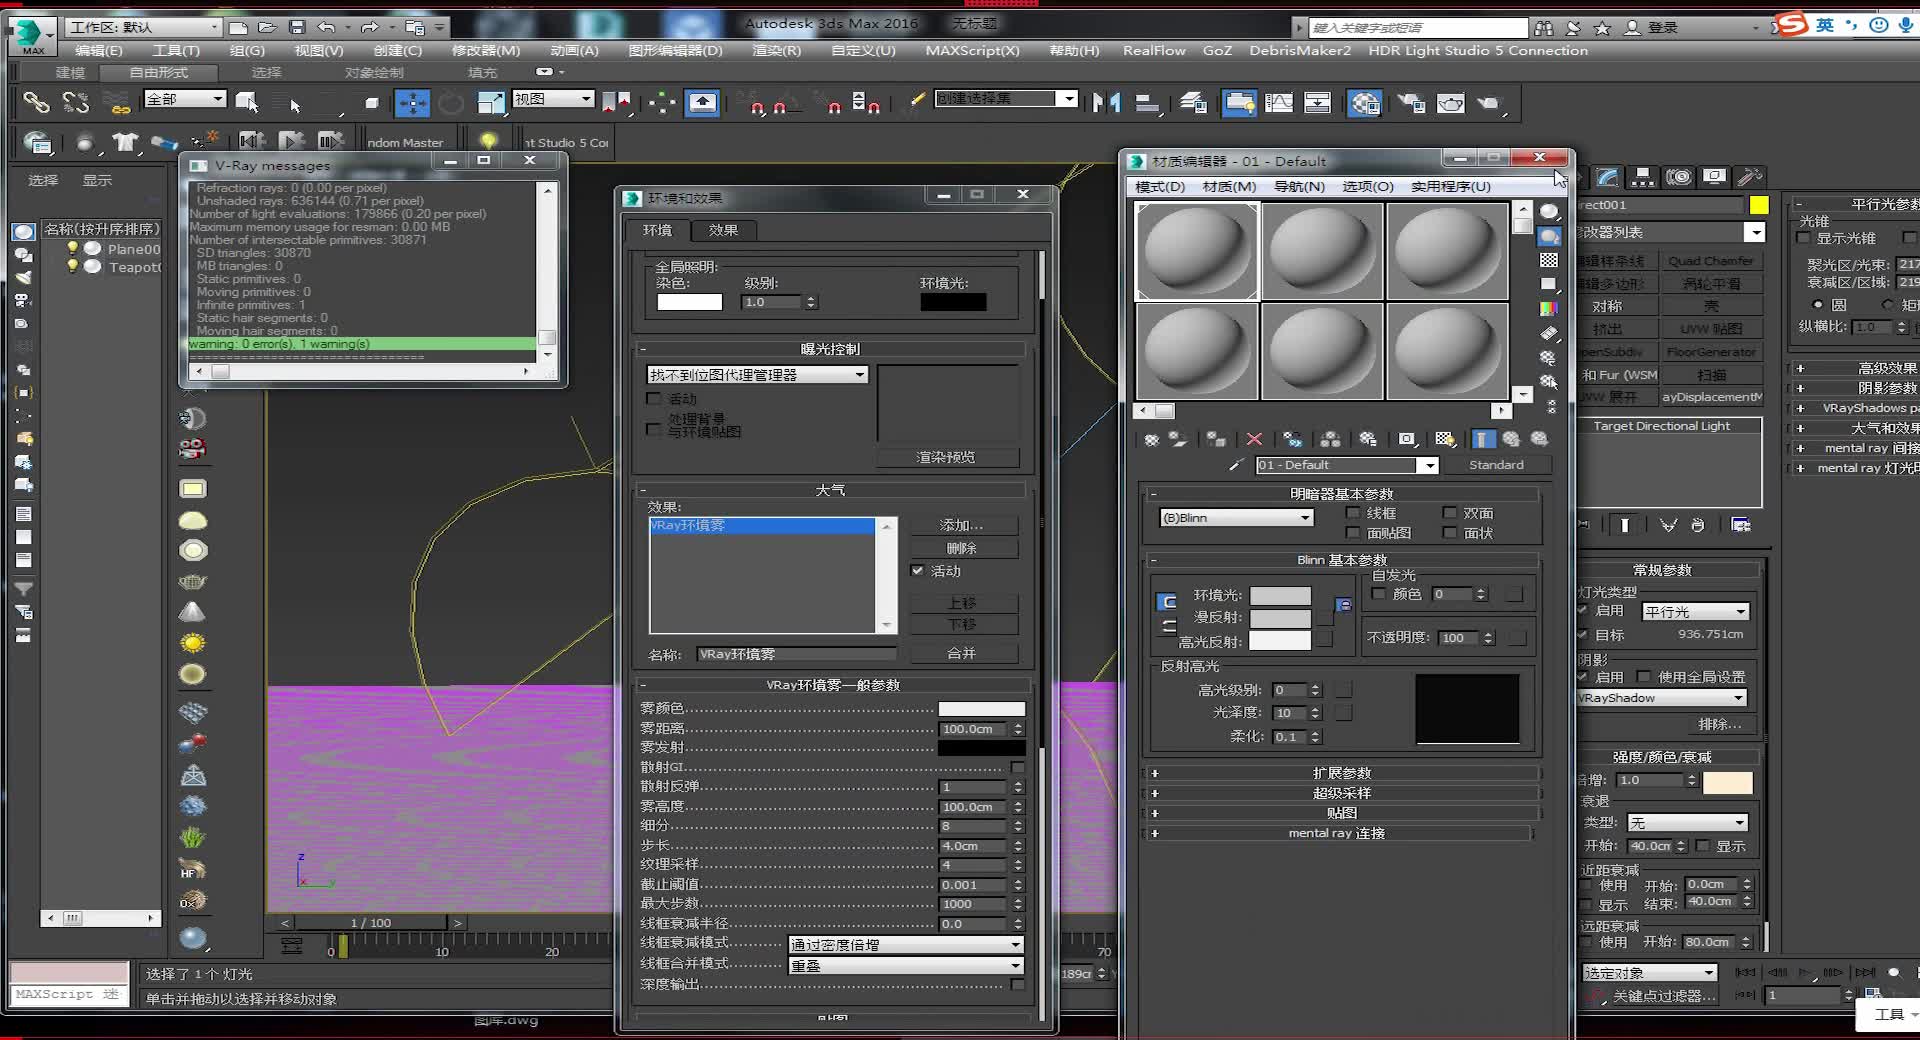
Task: Click 添加... button for atmosphere effects
Action: pos(962,525)
